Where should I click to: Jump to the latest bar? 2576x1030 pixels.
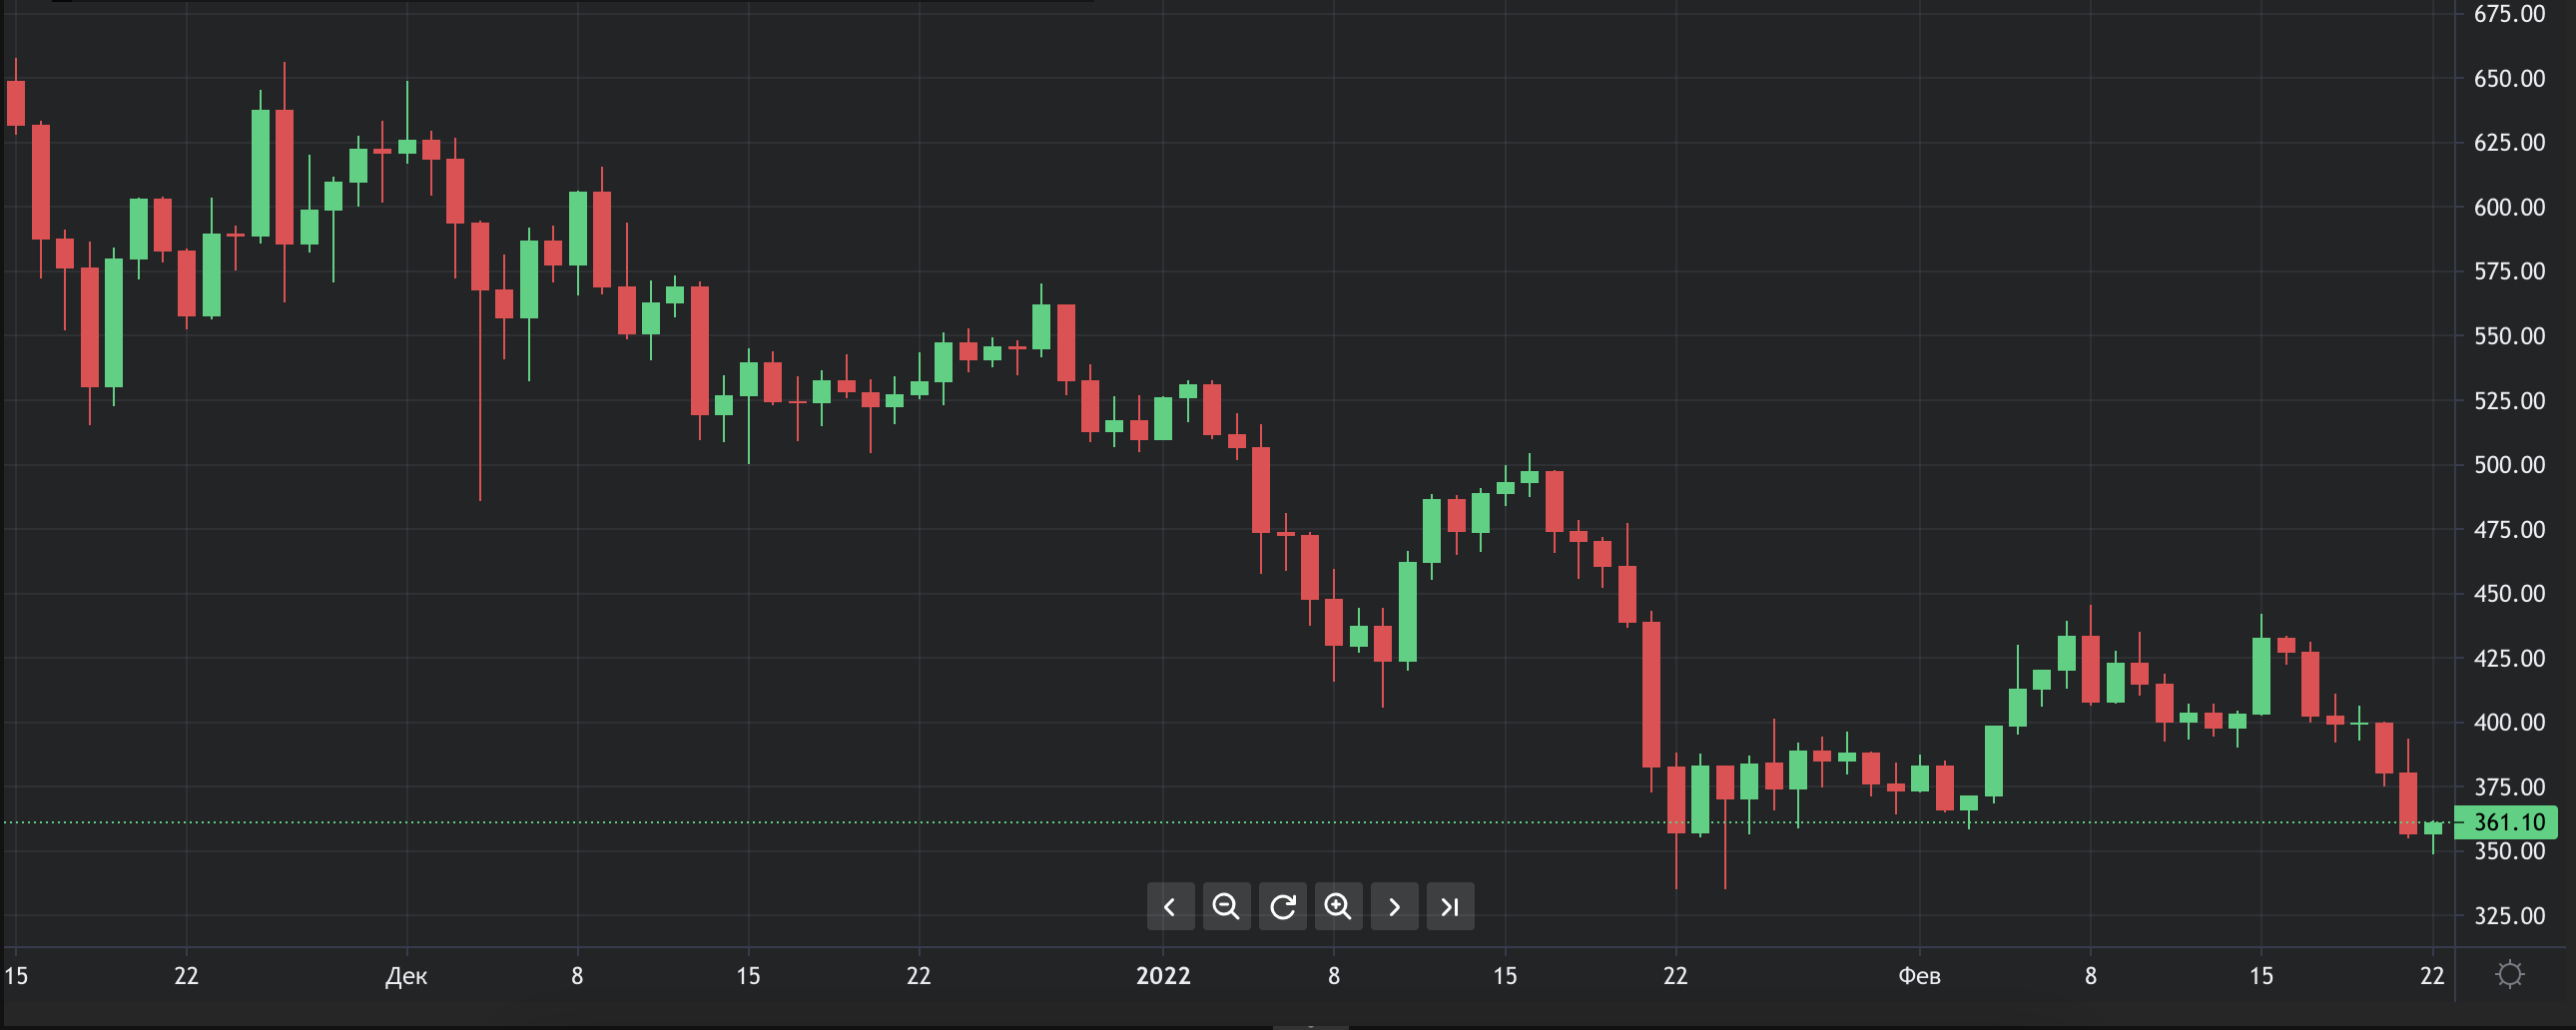[1450, 906]
